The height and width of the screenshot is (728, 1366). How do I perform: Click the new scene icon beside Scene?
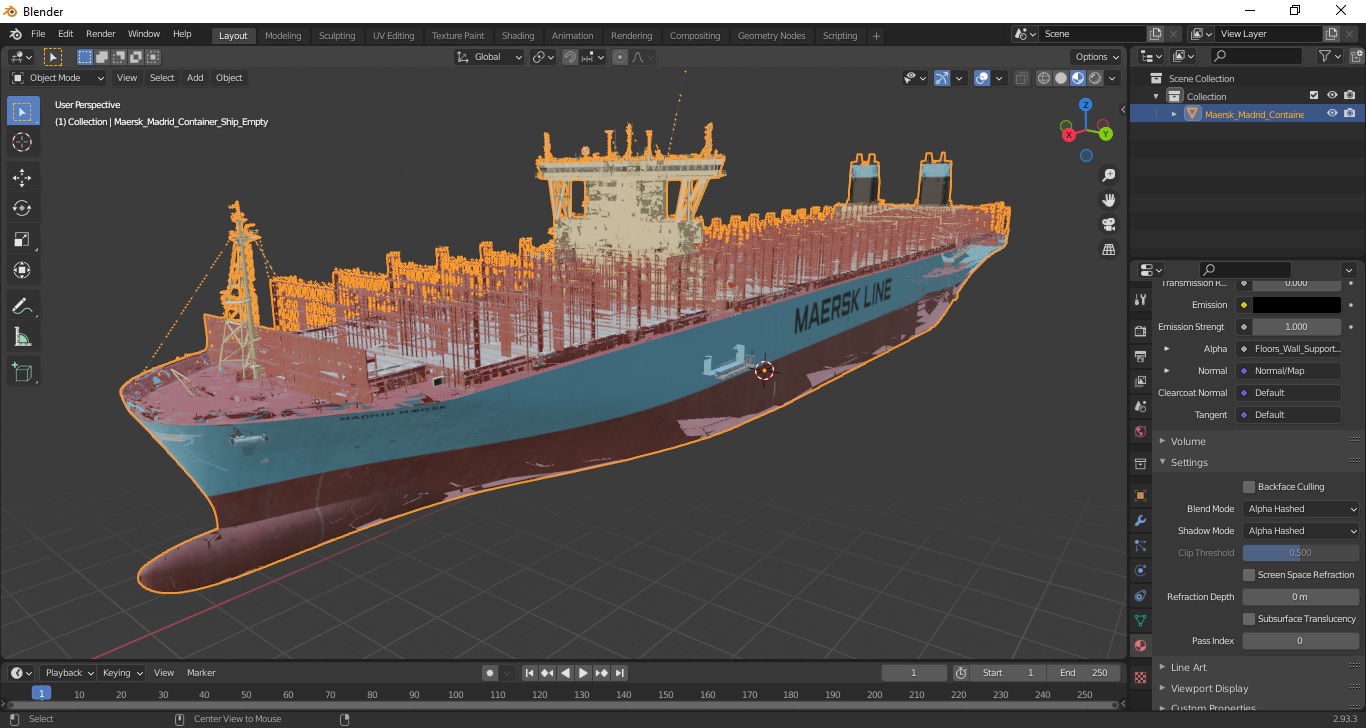point(1156,34)
